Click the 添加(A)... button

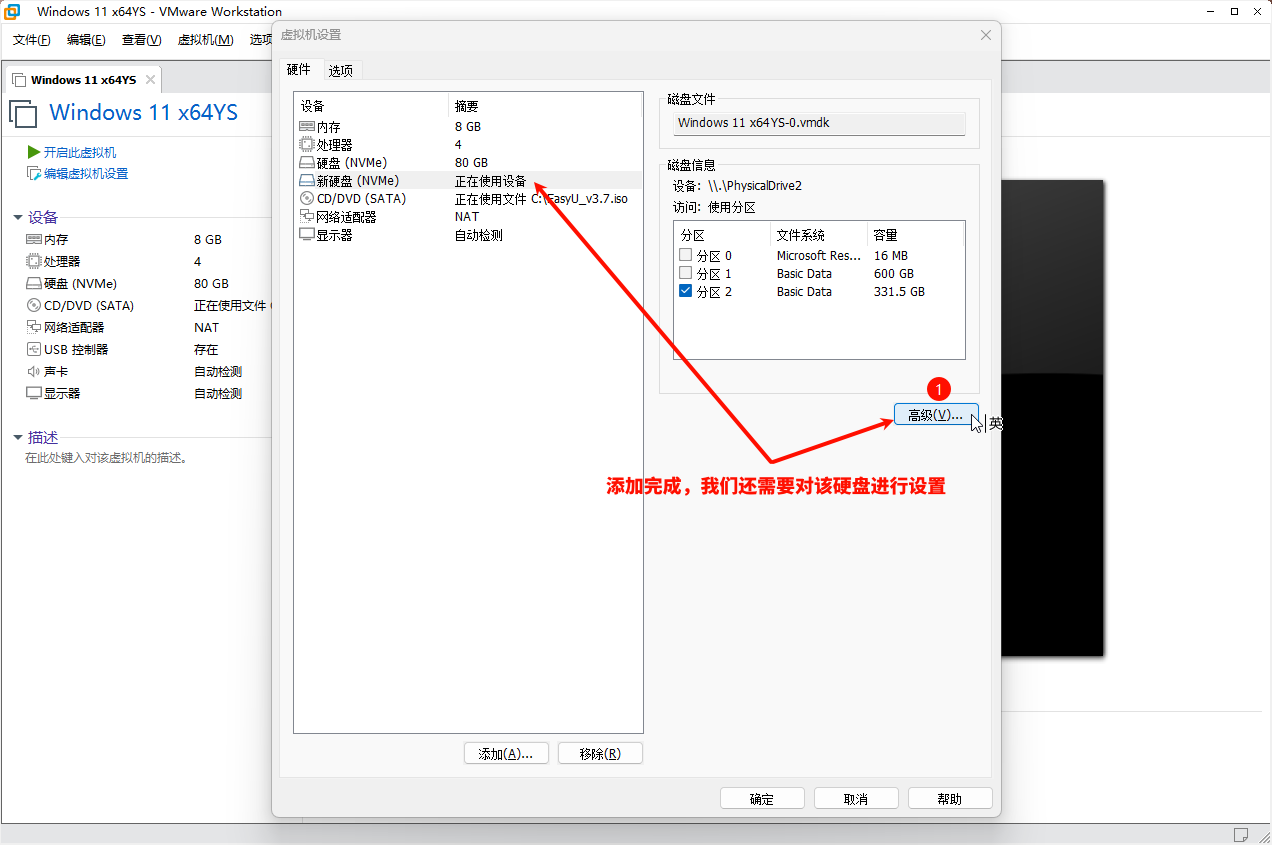coord(506,754)
